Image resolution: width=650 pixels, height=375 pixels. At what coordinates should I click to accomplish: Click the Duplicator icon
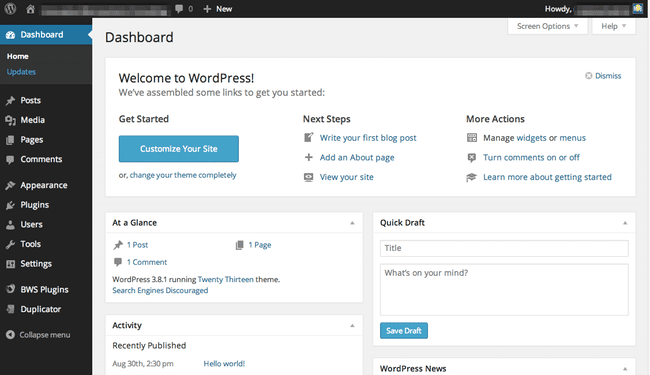[10, 309]
